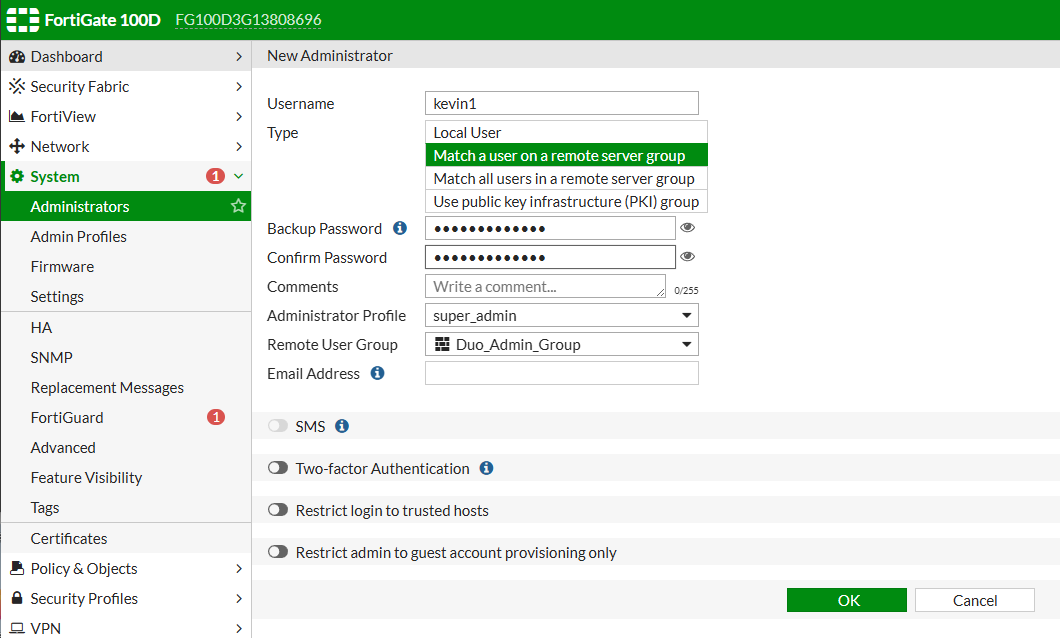
Task: Show the Backup Password with eye icon
Action: click(688, 228)
